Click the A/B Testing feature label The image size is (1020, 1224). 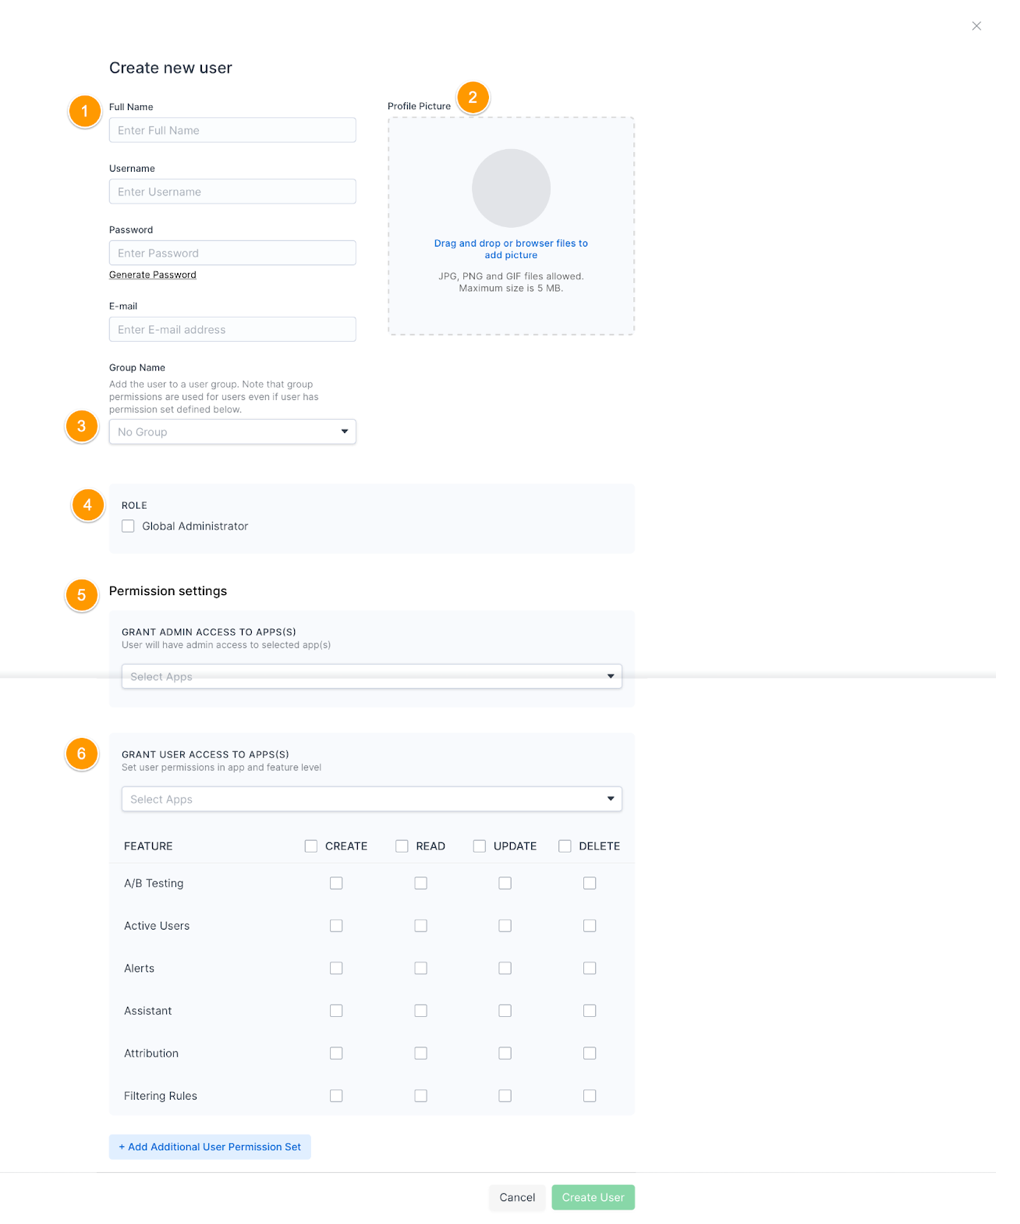click(154, 883)
